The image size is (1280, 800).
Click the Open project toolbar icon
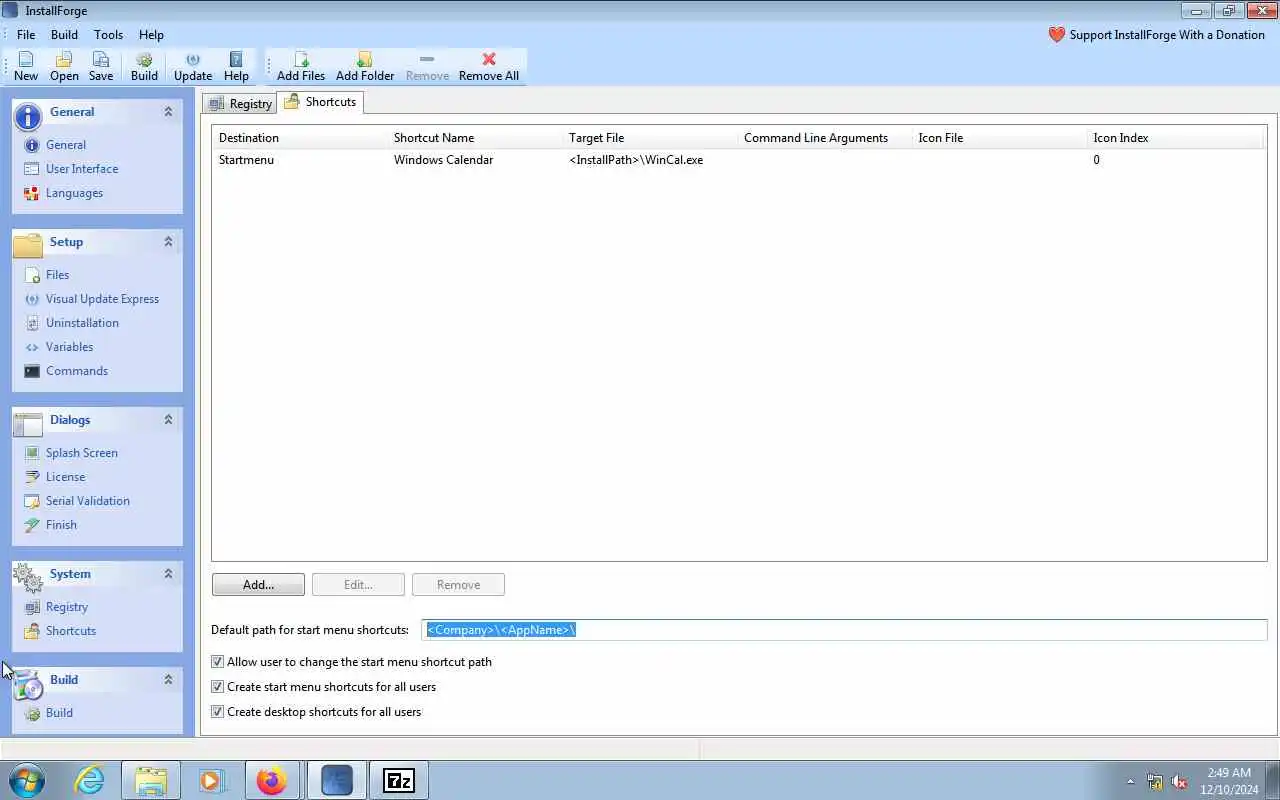[64, 67]
